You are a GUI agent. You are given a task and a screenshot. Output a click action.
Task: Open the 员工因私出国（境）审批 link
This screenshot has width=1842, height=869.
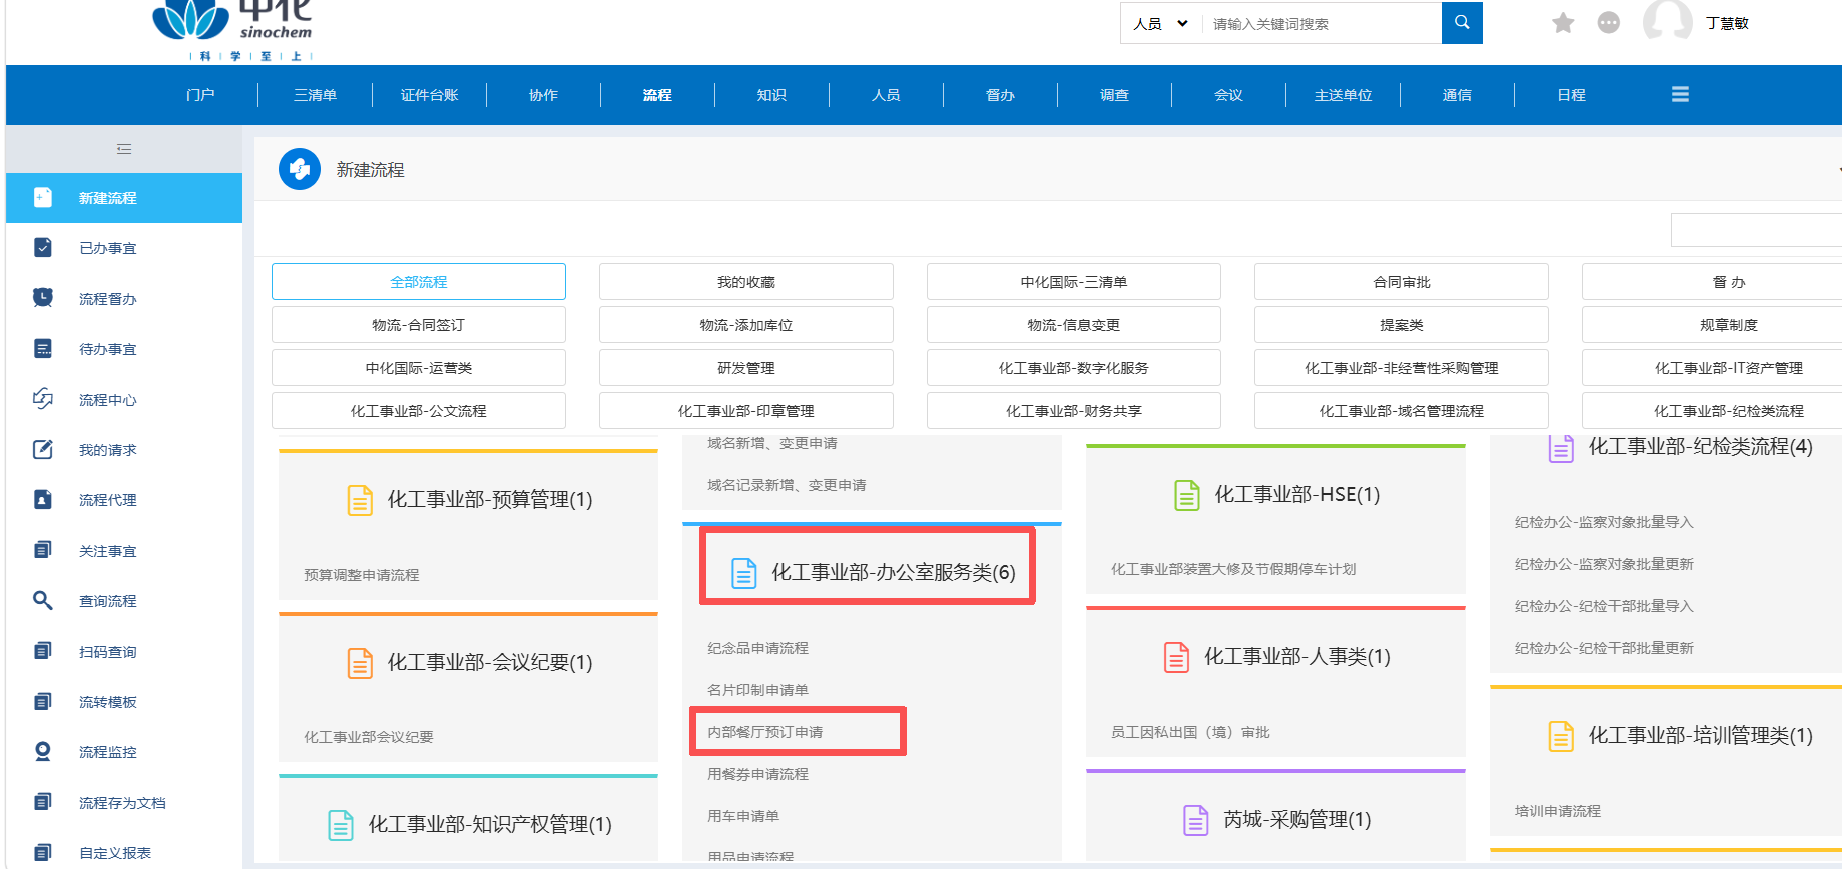click(x=1190, y=732)
